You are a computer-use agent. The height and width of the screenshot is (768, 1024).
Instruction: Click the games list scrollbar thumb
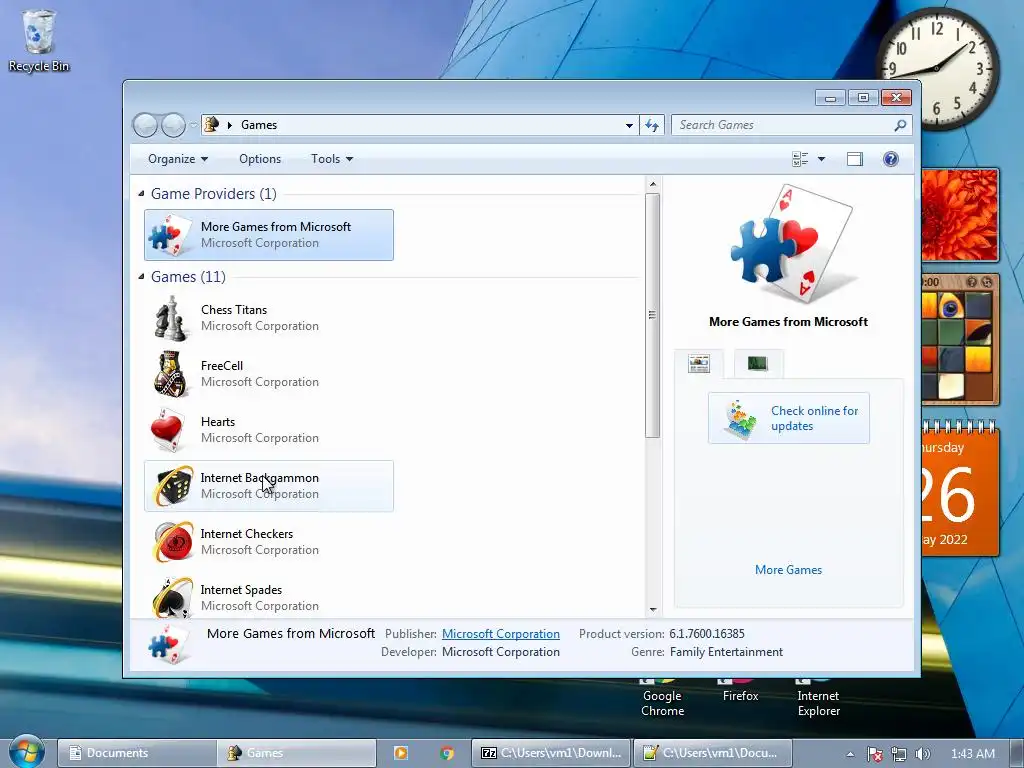[x=652, y=315]
